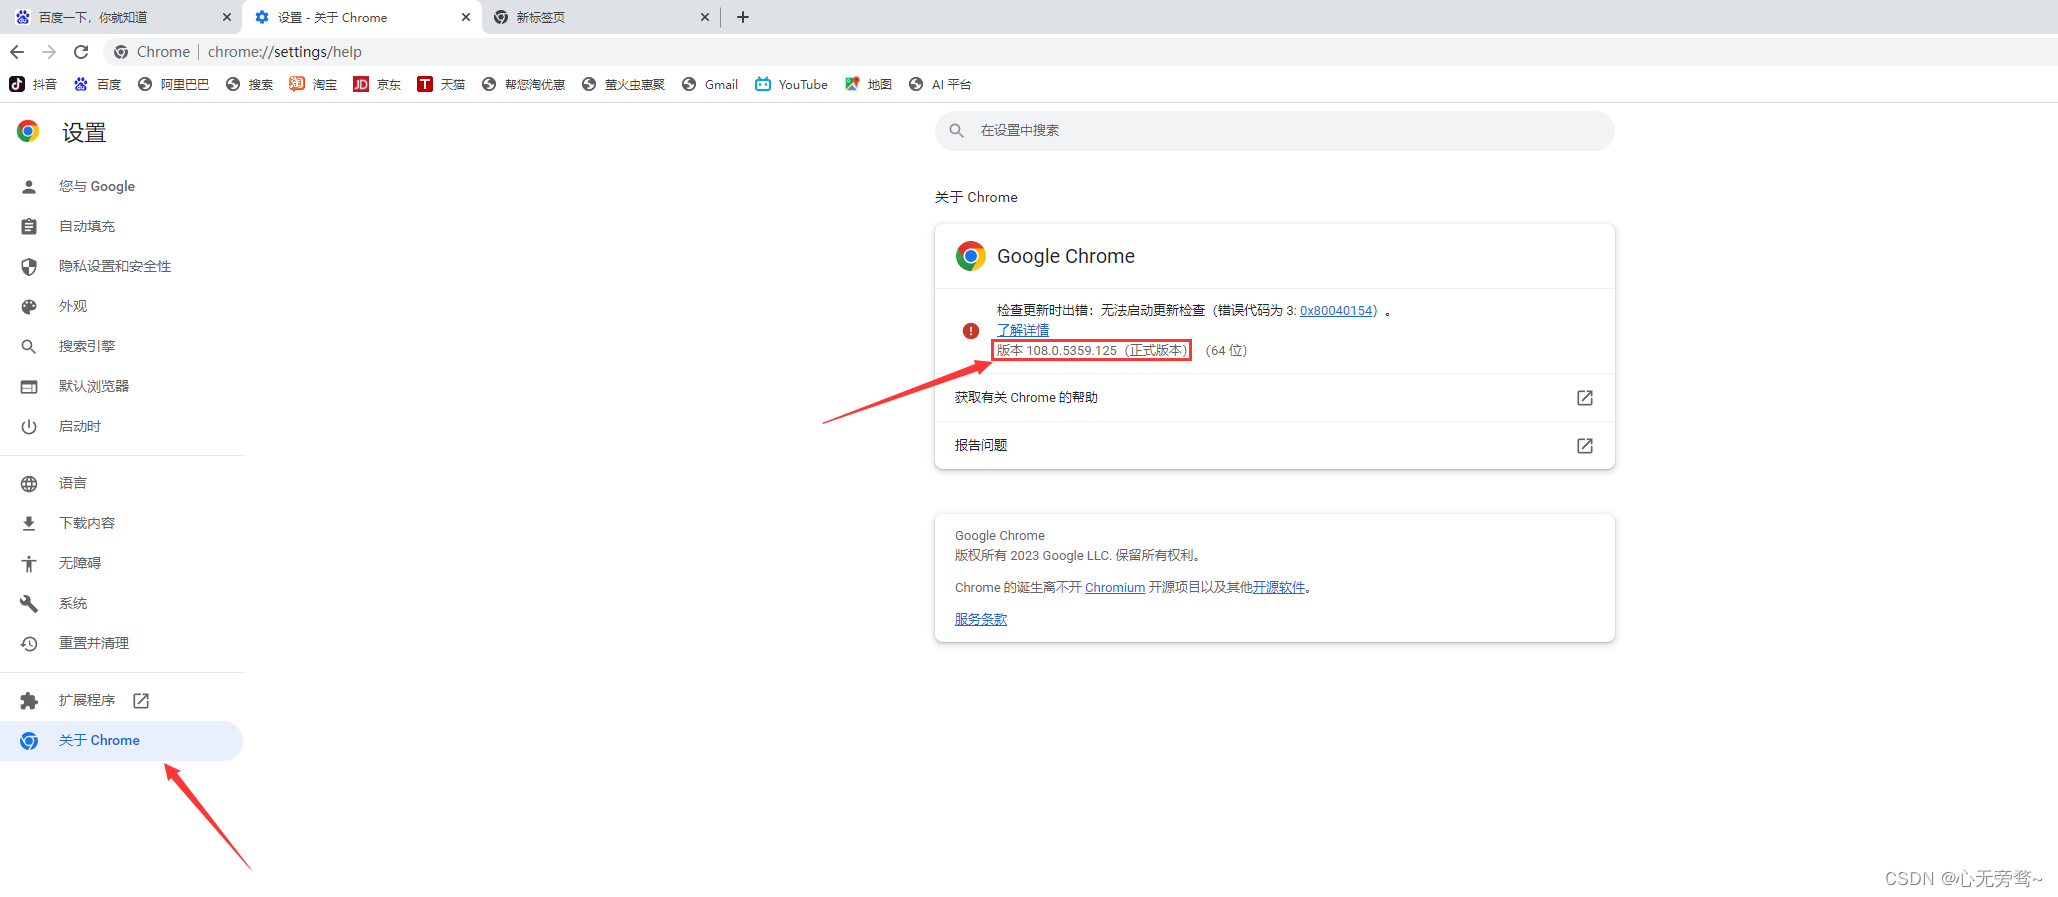Click the 了解详情 link
2058x897 pixels.
pos(1023,330)
